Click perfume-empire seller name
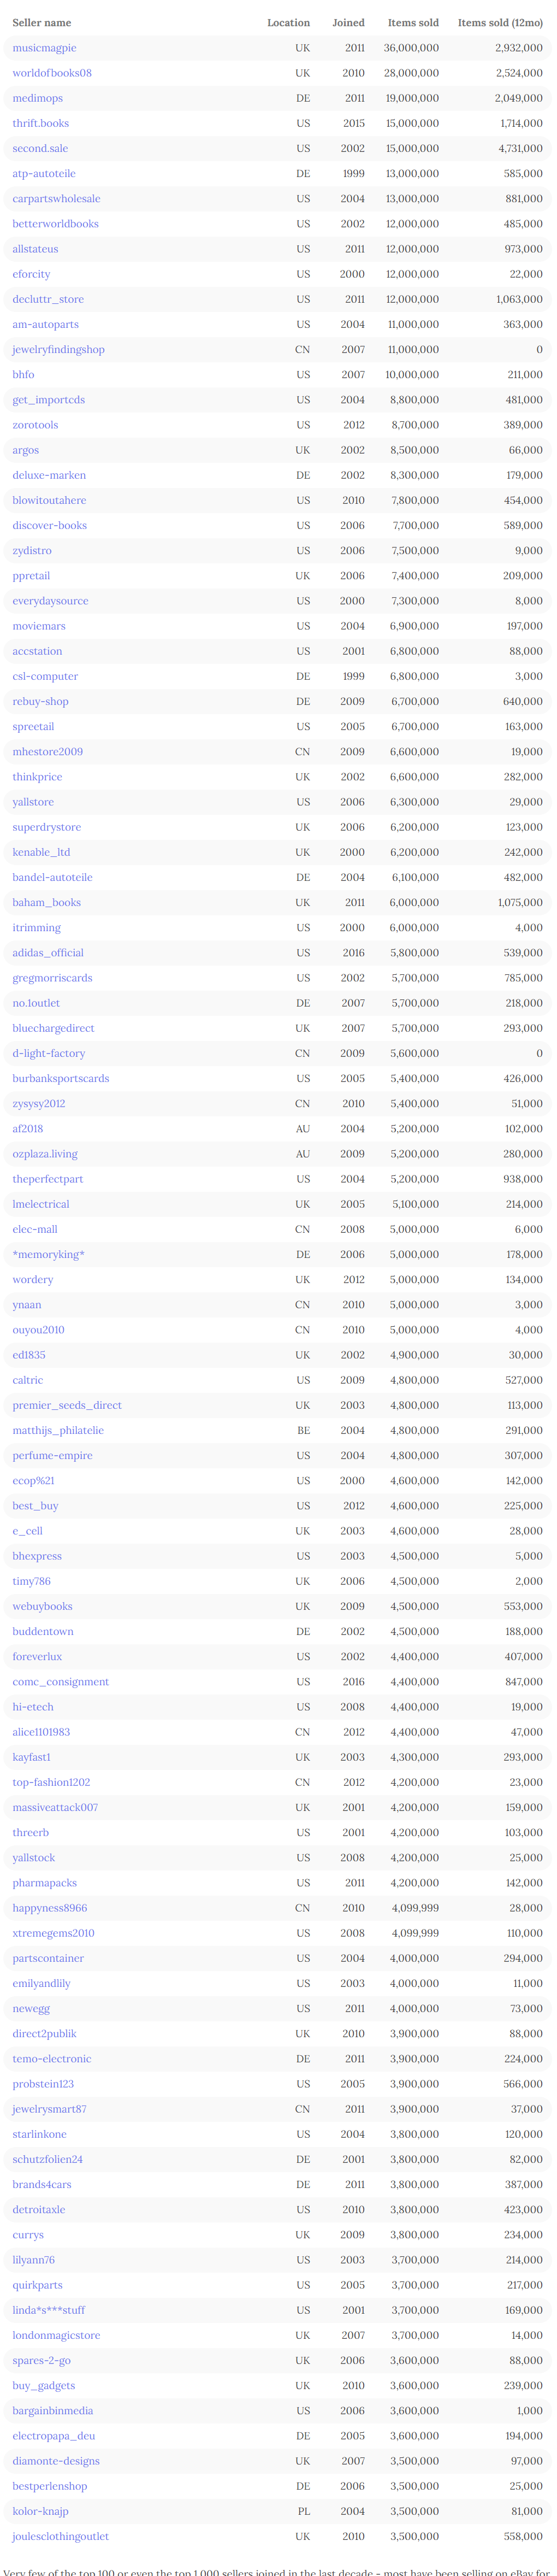 52,1455
